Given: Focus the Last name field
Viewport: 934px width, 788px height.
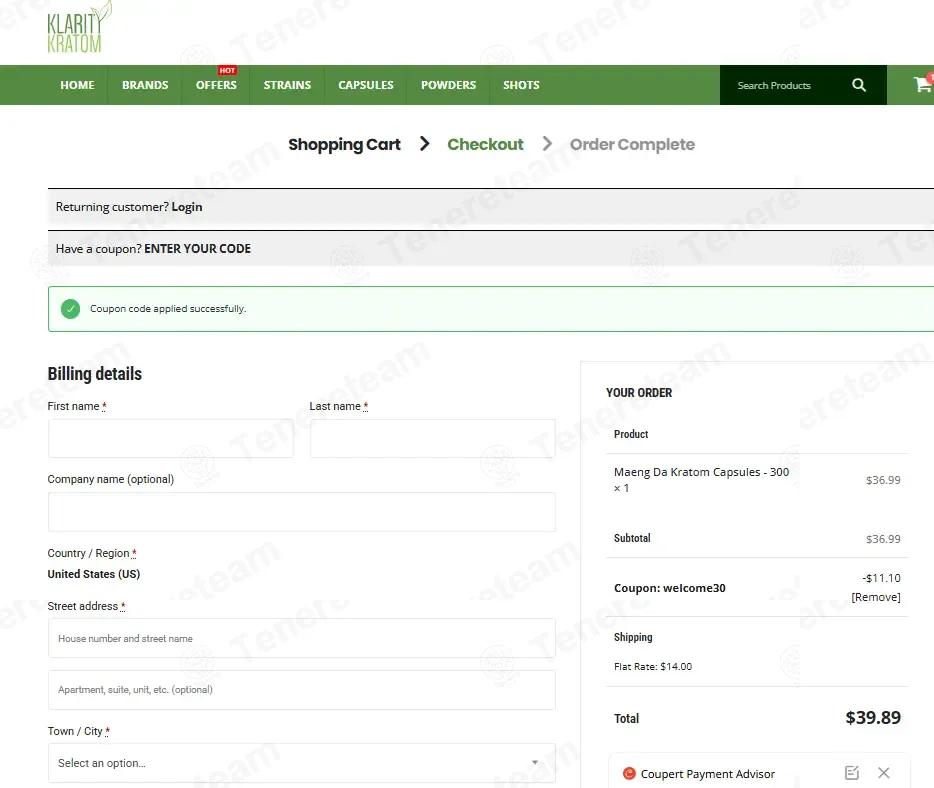Looking at the screenshot, I should pyautogui.click(x=432, y=438).
